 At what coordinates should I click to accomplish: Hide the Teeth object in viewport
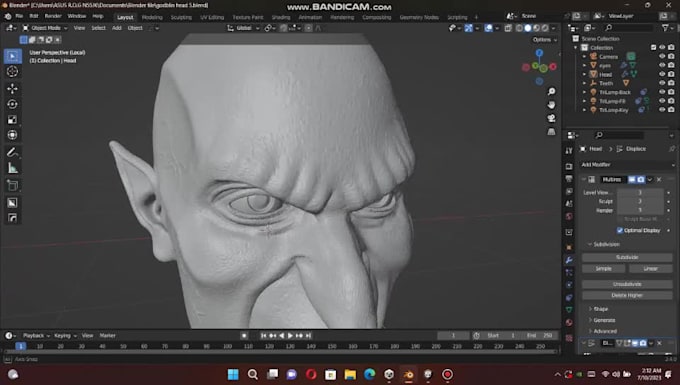click(x=662, y=83)
